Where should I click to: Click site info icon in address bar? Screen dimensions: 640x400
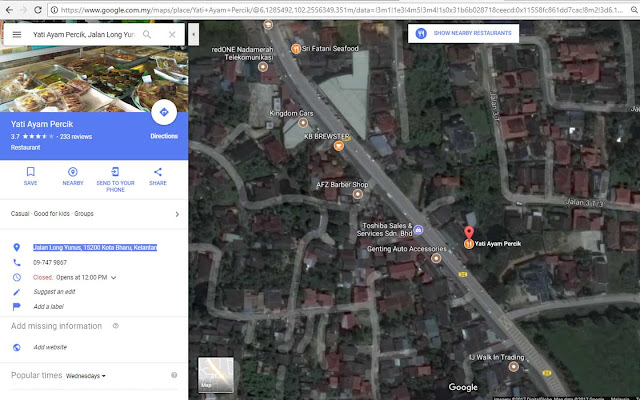click(54, 10)
